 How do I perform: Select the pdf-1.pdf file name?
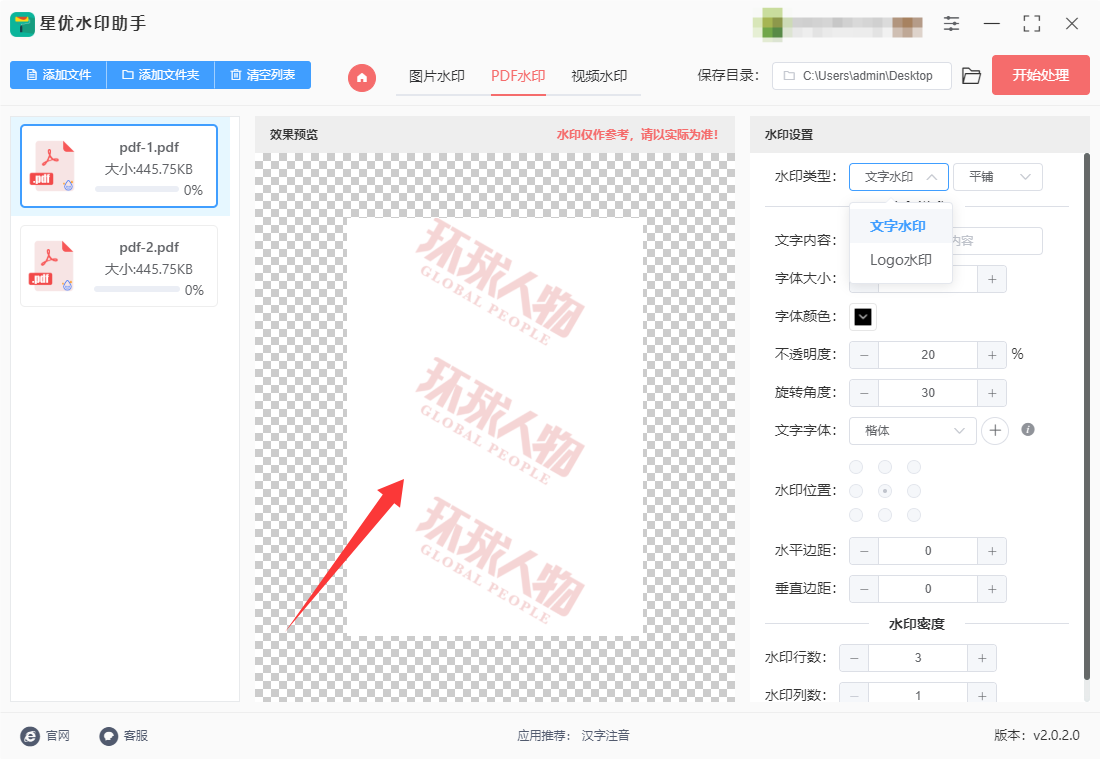(x=149, y=148)
